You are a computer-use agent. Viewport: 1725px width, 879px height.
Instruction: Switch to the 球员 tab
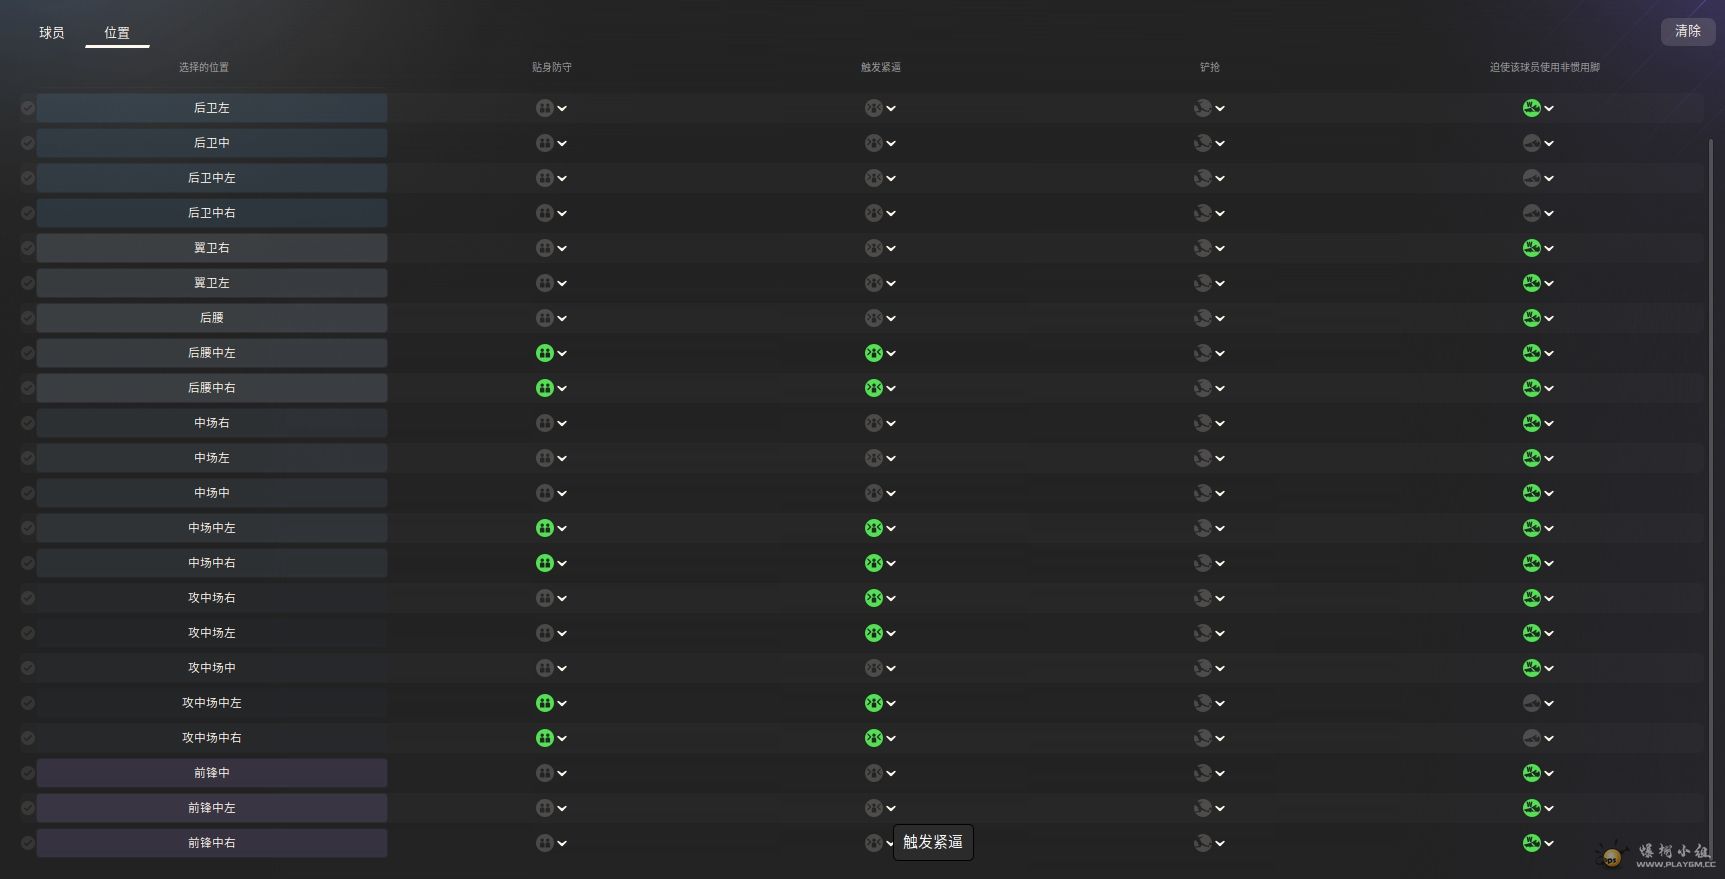[52, 33]
